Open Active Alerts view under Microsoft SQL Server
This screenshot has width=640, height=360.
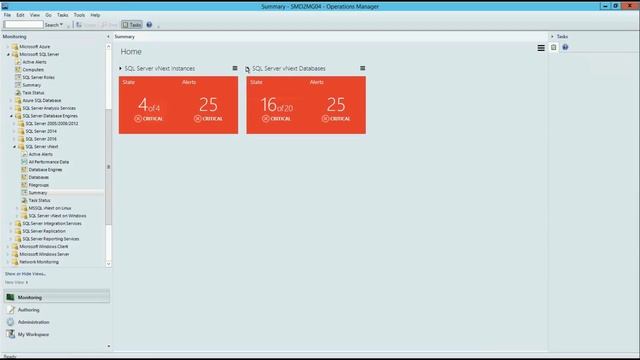34,62
